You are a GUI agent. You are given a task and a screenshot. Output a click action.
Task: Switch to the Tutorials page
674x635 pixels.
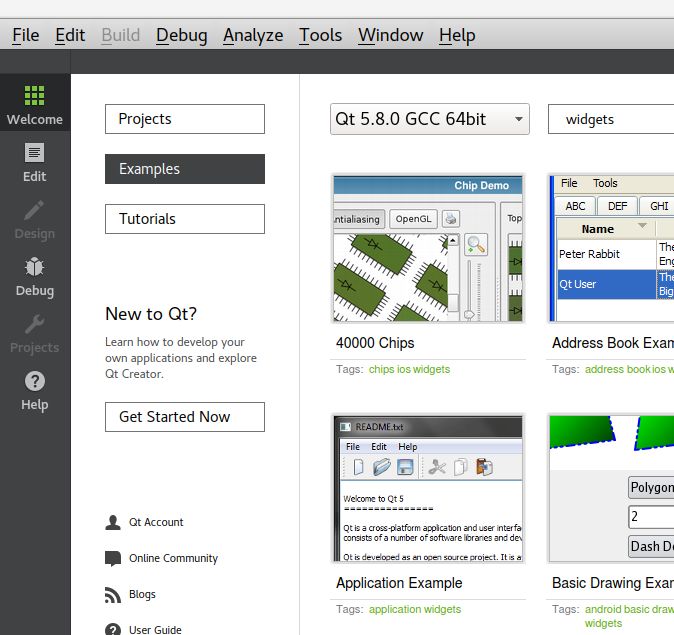[x=185, y=219]
